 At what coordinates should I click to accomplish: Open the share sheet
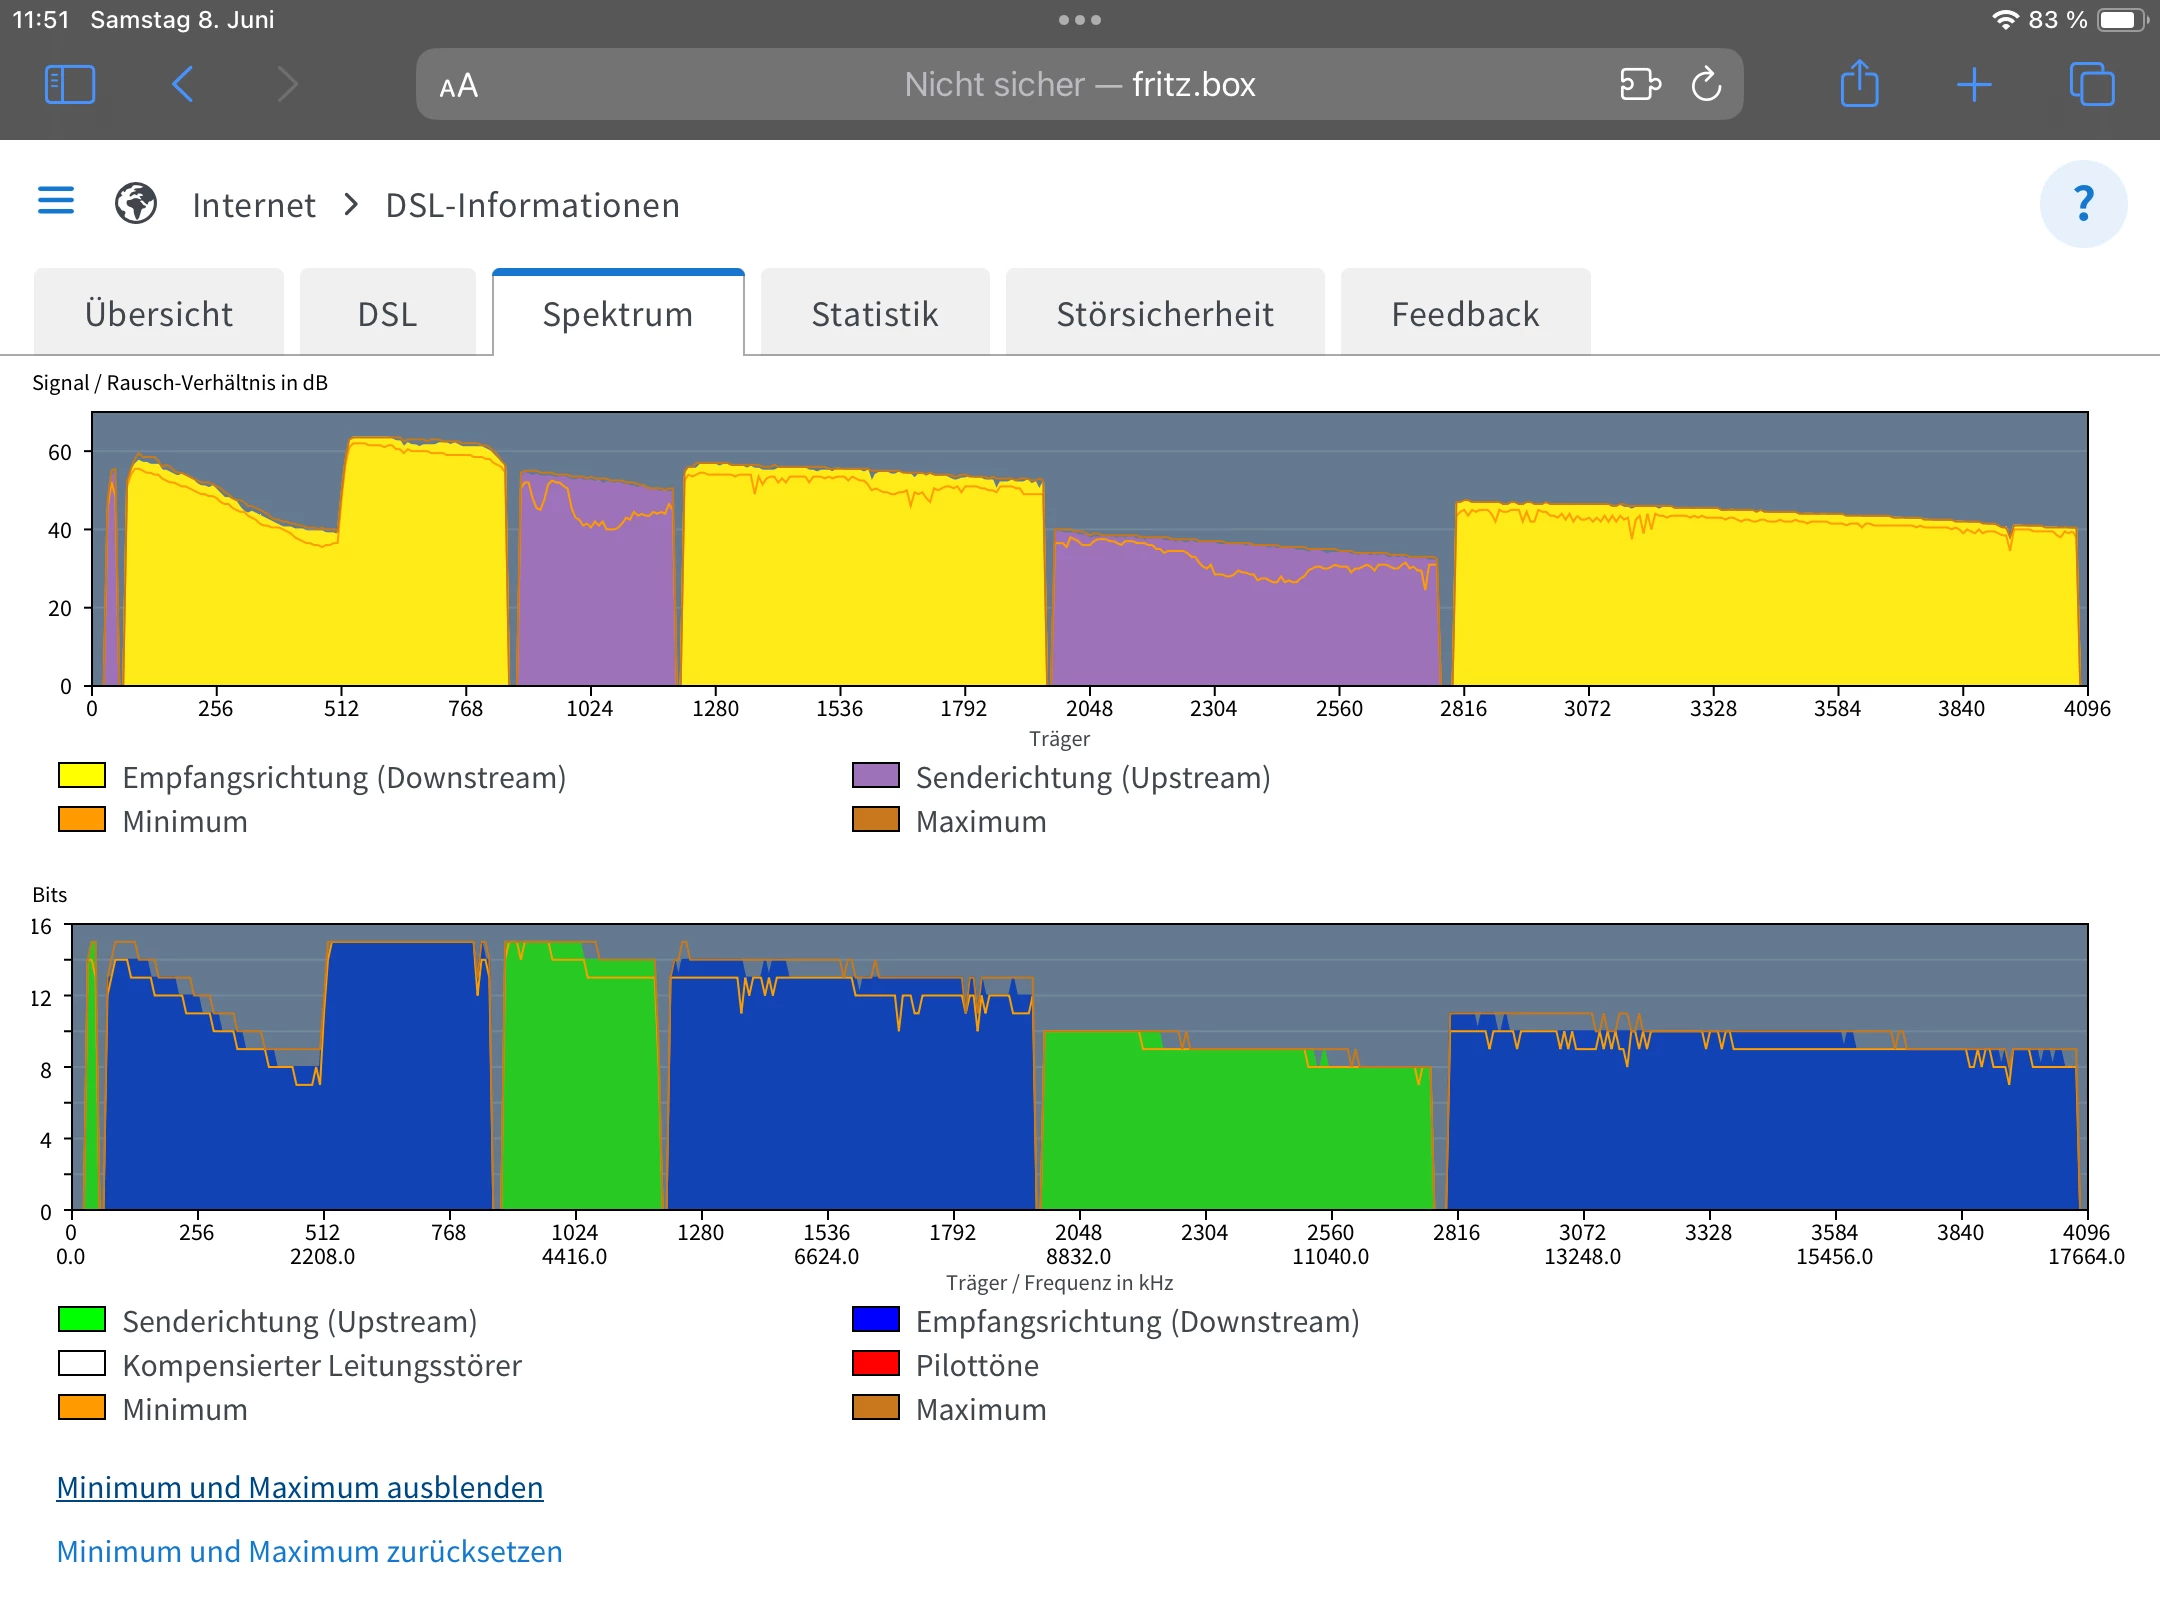(1859, 84)
